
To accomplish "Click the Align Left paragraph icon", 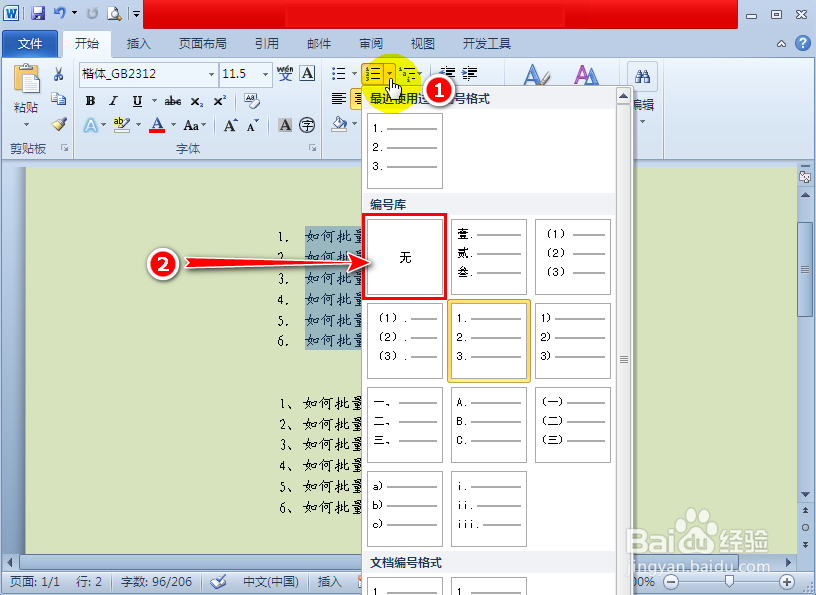I will coord(339,98).
